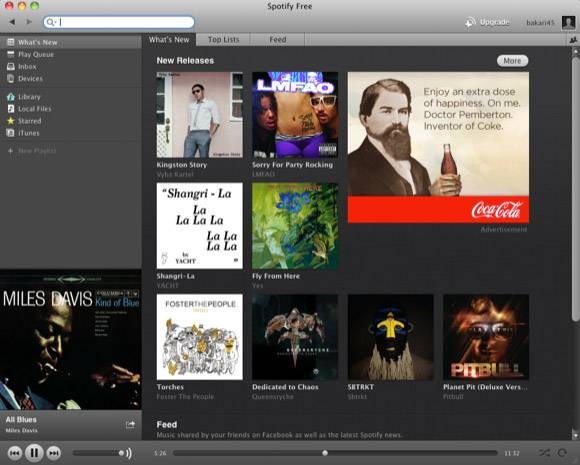This screenshot has height=465, width=580.
Task: Click the Inbox tray icon
Action: tap(11, 67)
